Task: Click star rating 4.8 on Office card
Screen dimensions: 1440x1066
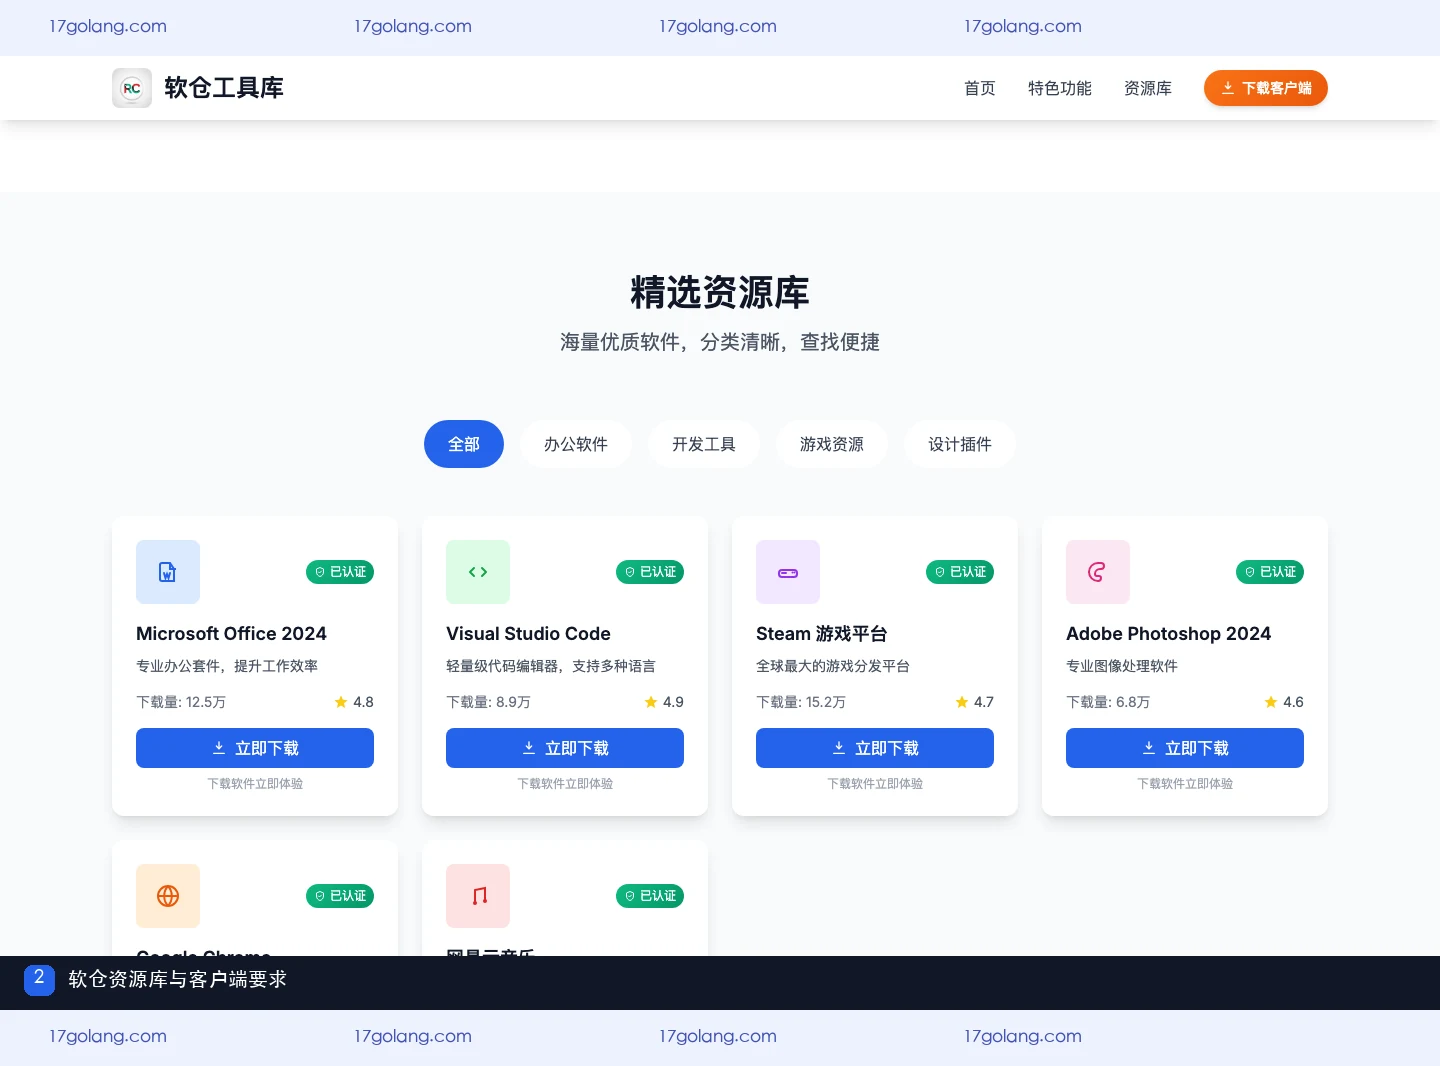Action: 354,702
